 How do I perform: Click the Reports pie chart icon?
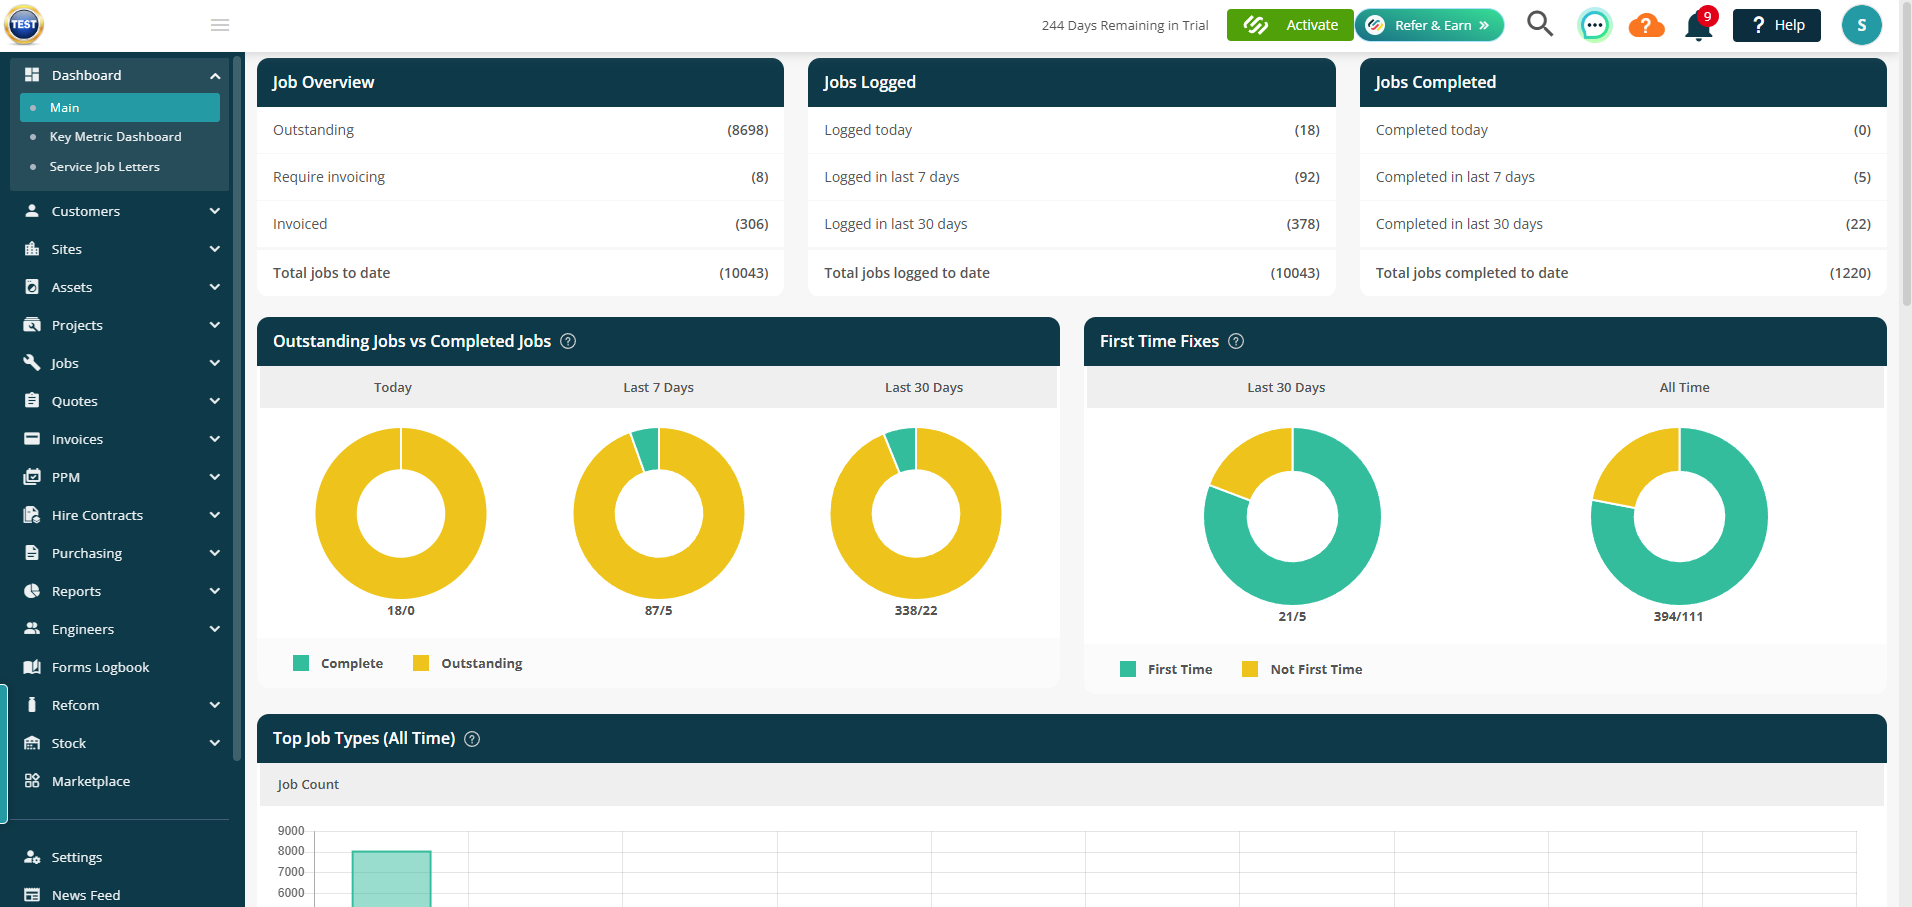point(32,591)
